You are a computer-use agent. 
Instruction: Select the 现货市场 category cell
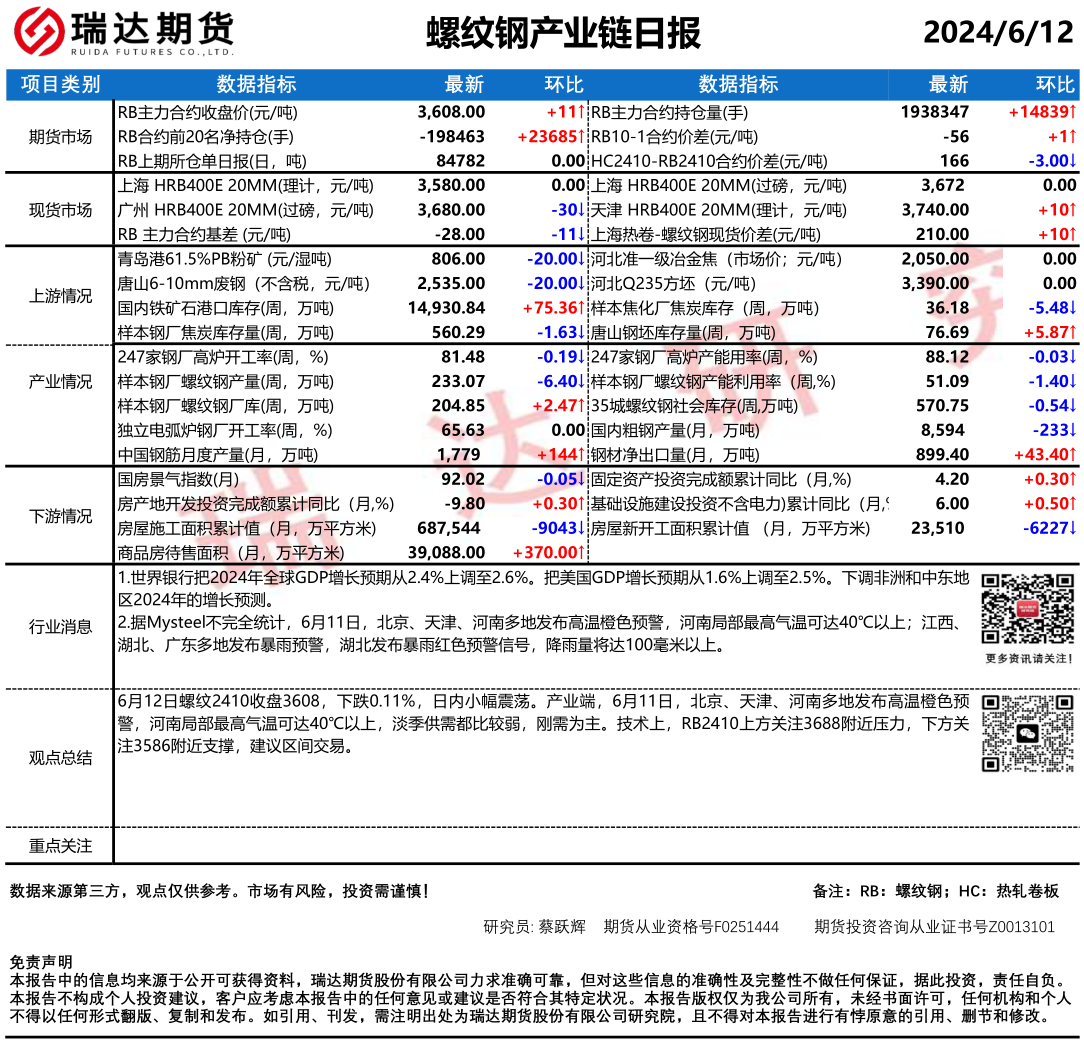click(60, 210)
